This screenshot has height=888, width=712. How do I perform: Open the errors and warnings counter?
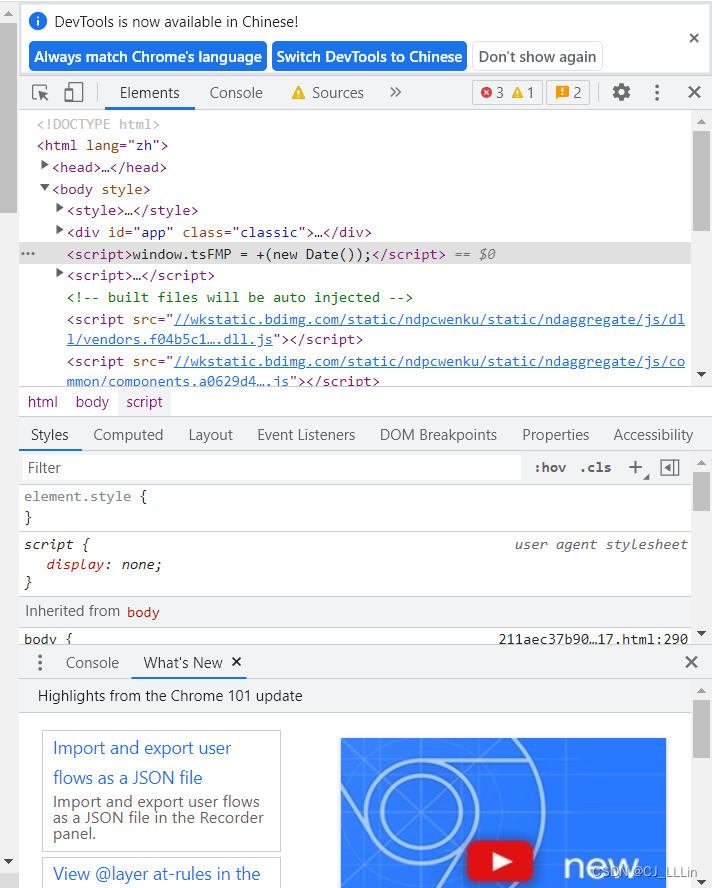coord(507,92)
